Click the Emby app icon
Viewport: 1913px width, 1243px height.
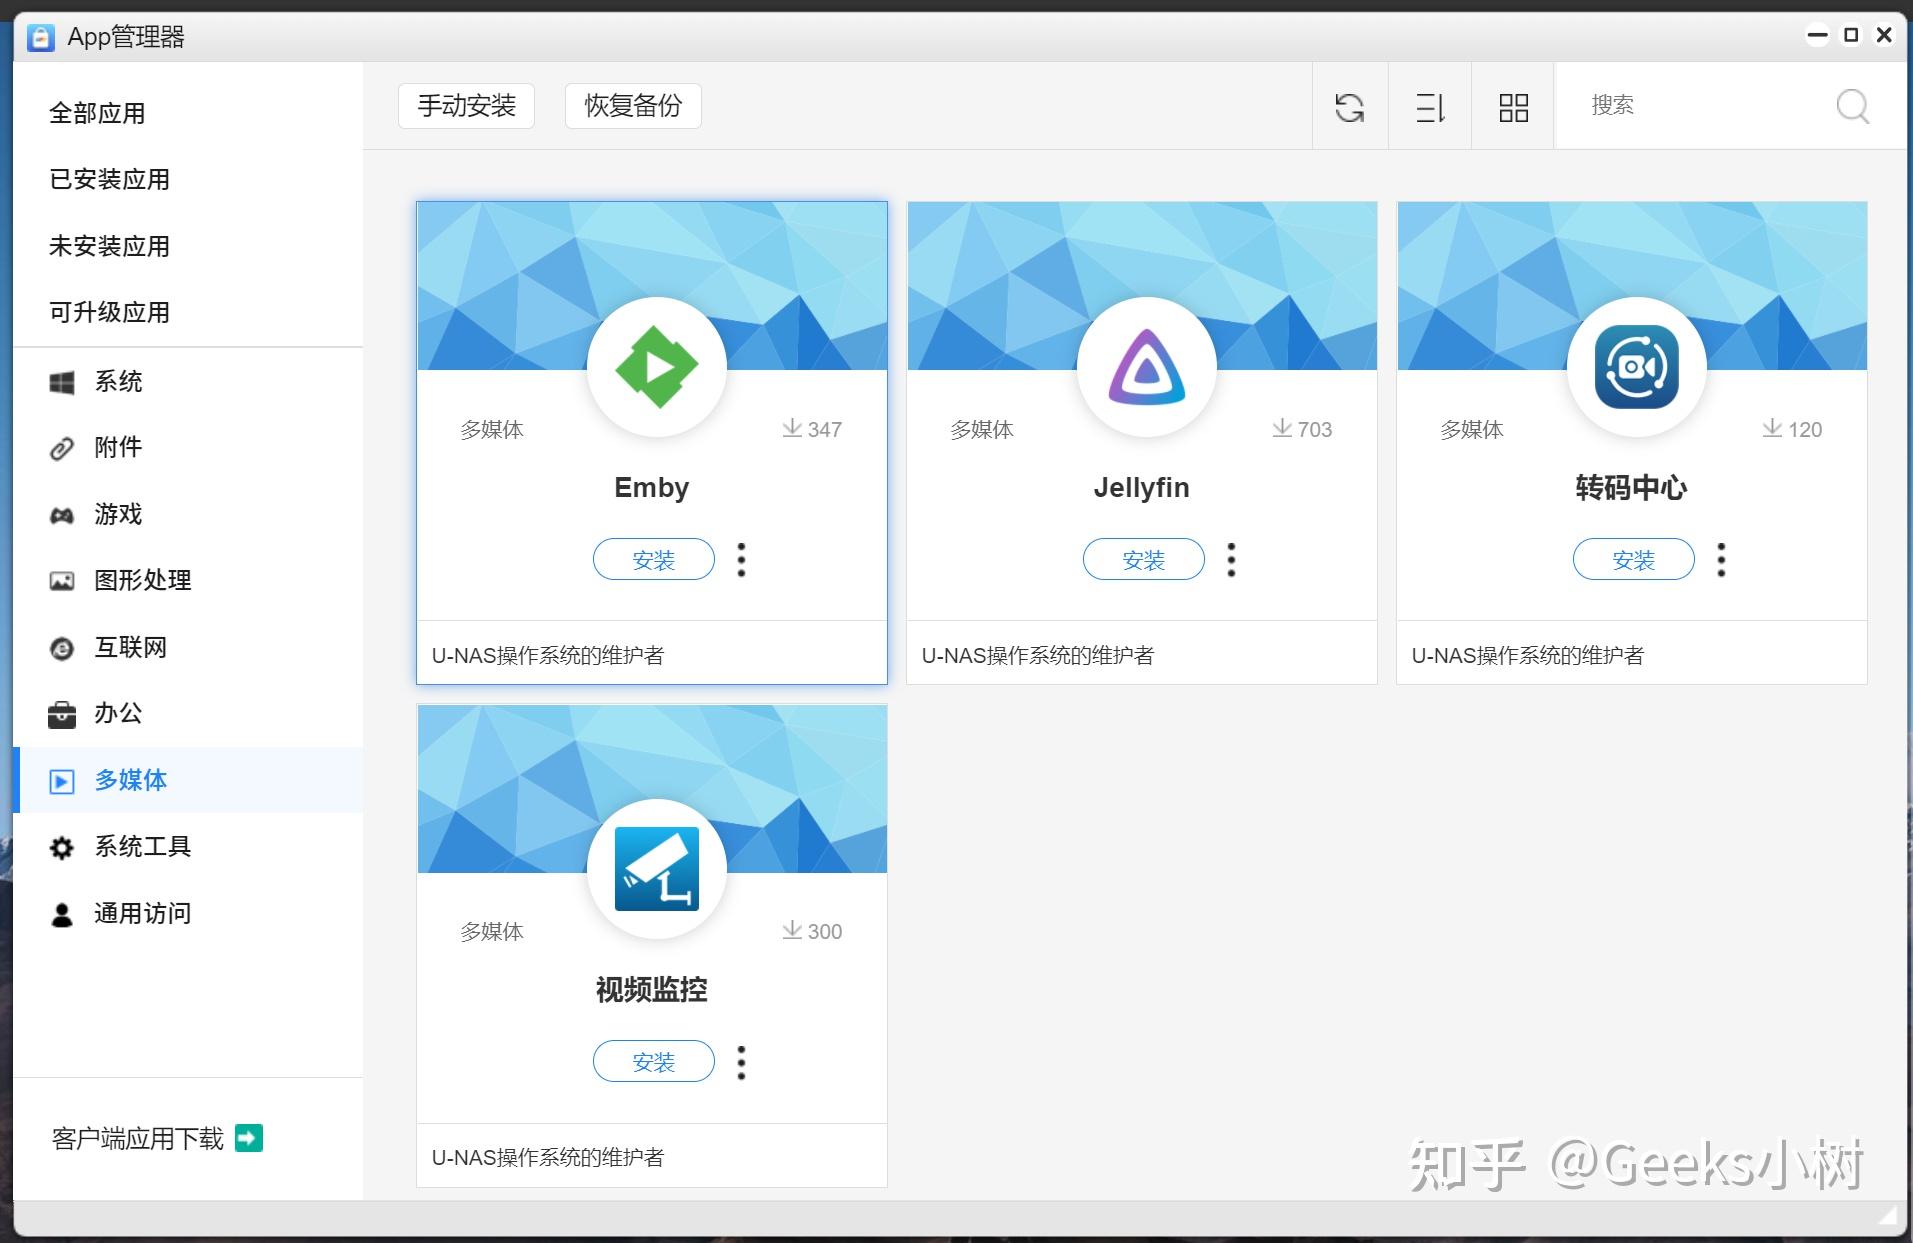pyautogui.click(x=656, y=367)
